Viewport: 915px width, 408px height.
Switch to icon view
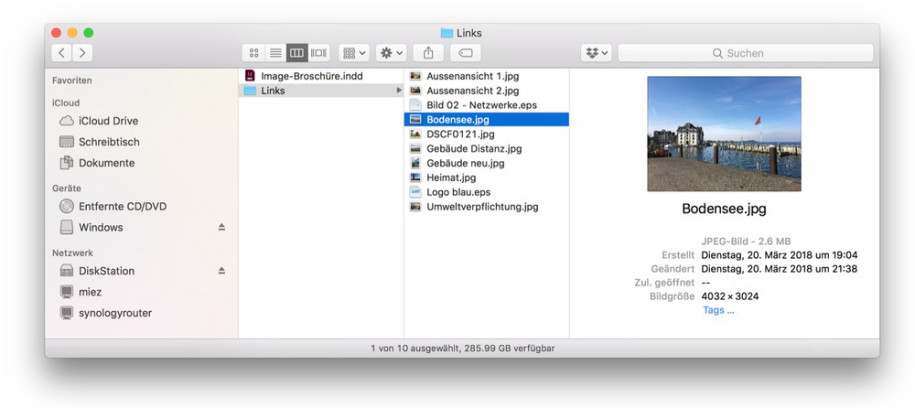tap(253, 53)
